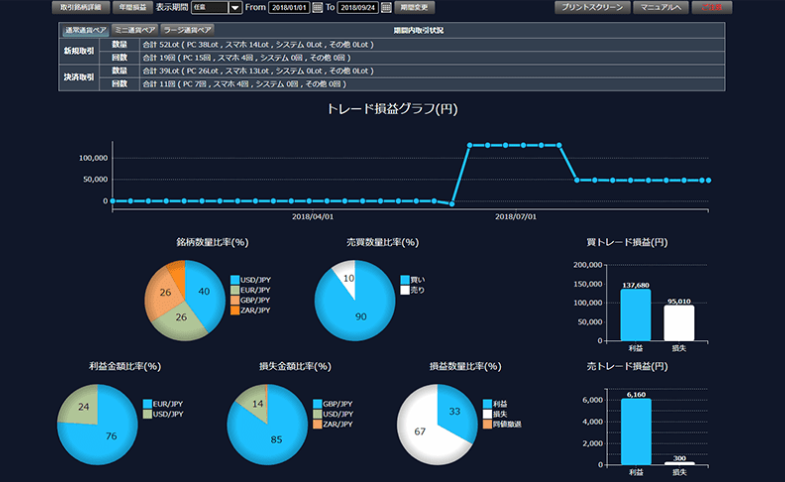The image size is (785, 482).
Task: Click the 売トレード損益(円) chart title
Action: (x=627, y=366)
